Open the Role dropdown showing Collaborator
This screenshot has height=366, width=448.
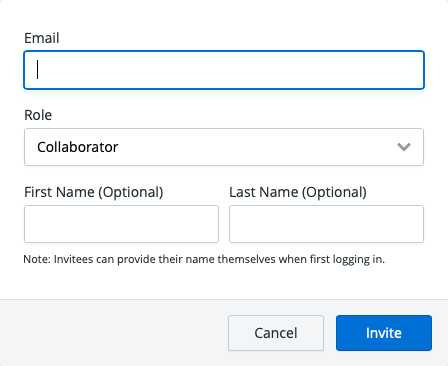click(x=224, y=147)
